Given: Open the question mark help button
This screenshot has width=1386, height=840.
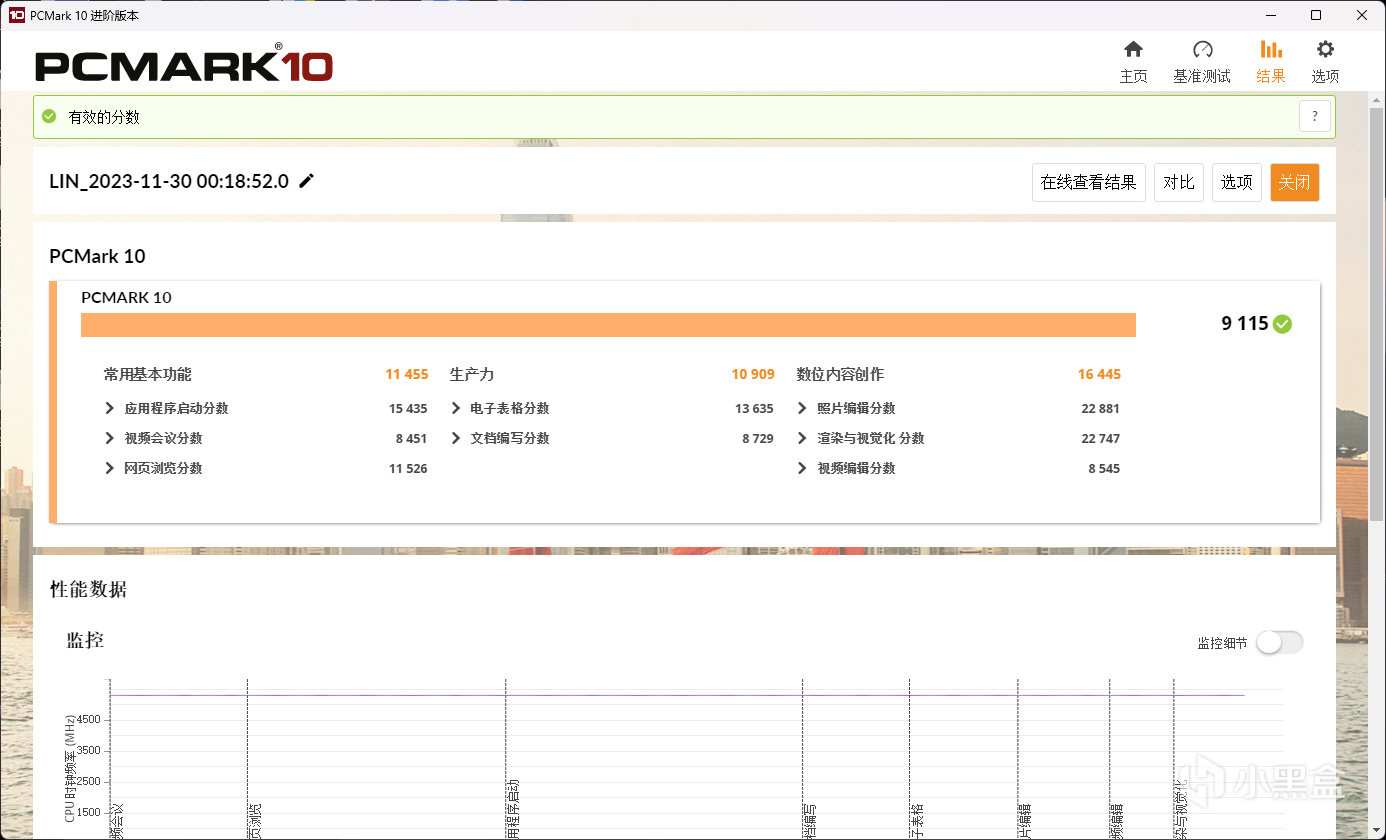Looking at the screenshot, I should pos(1315,116).
